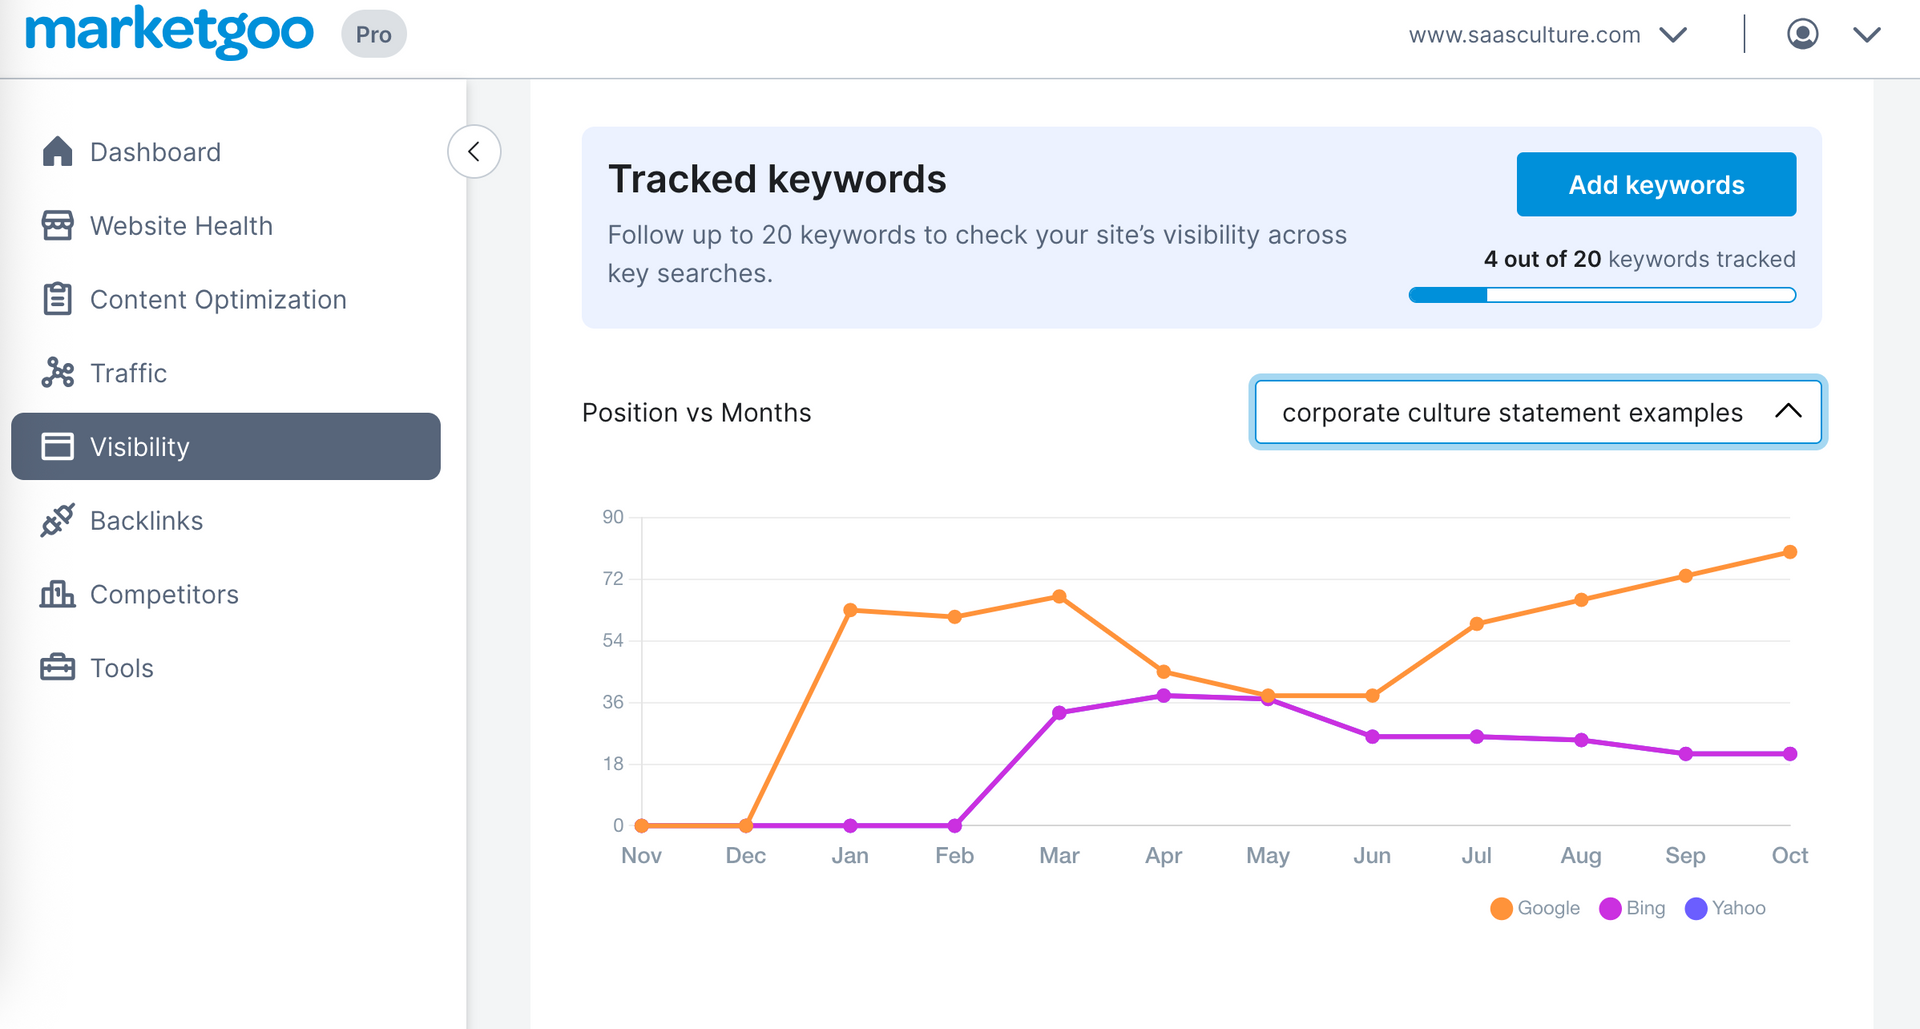1920x1029 pixels.
Task: Click the Add keywords button
Action: tap(1655, 184)
